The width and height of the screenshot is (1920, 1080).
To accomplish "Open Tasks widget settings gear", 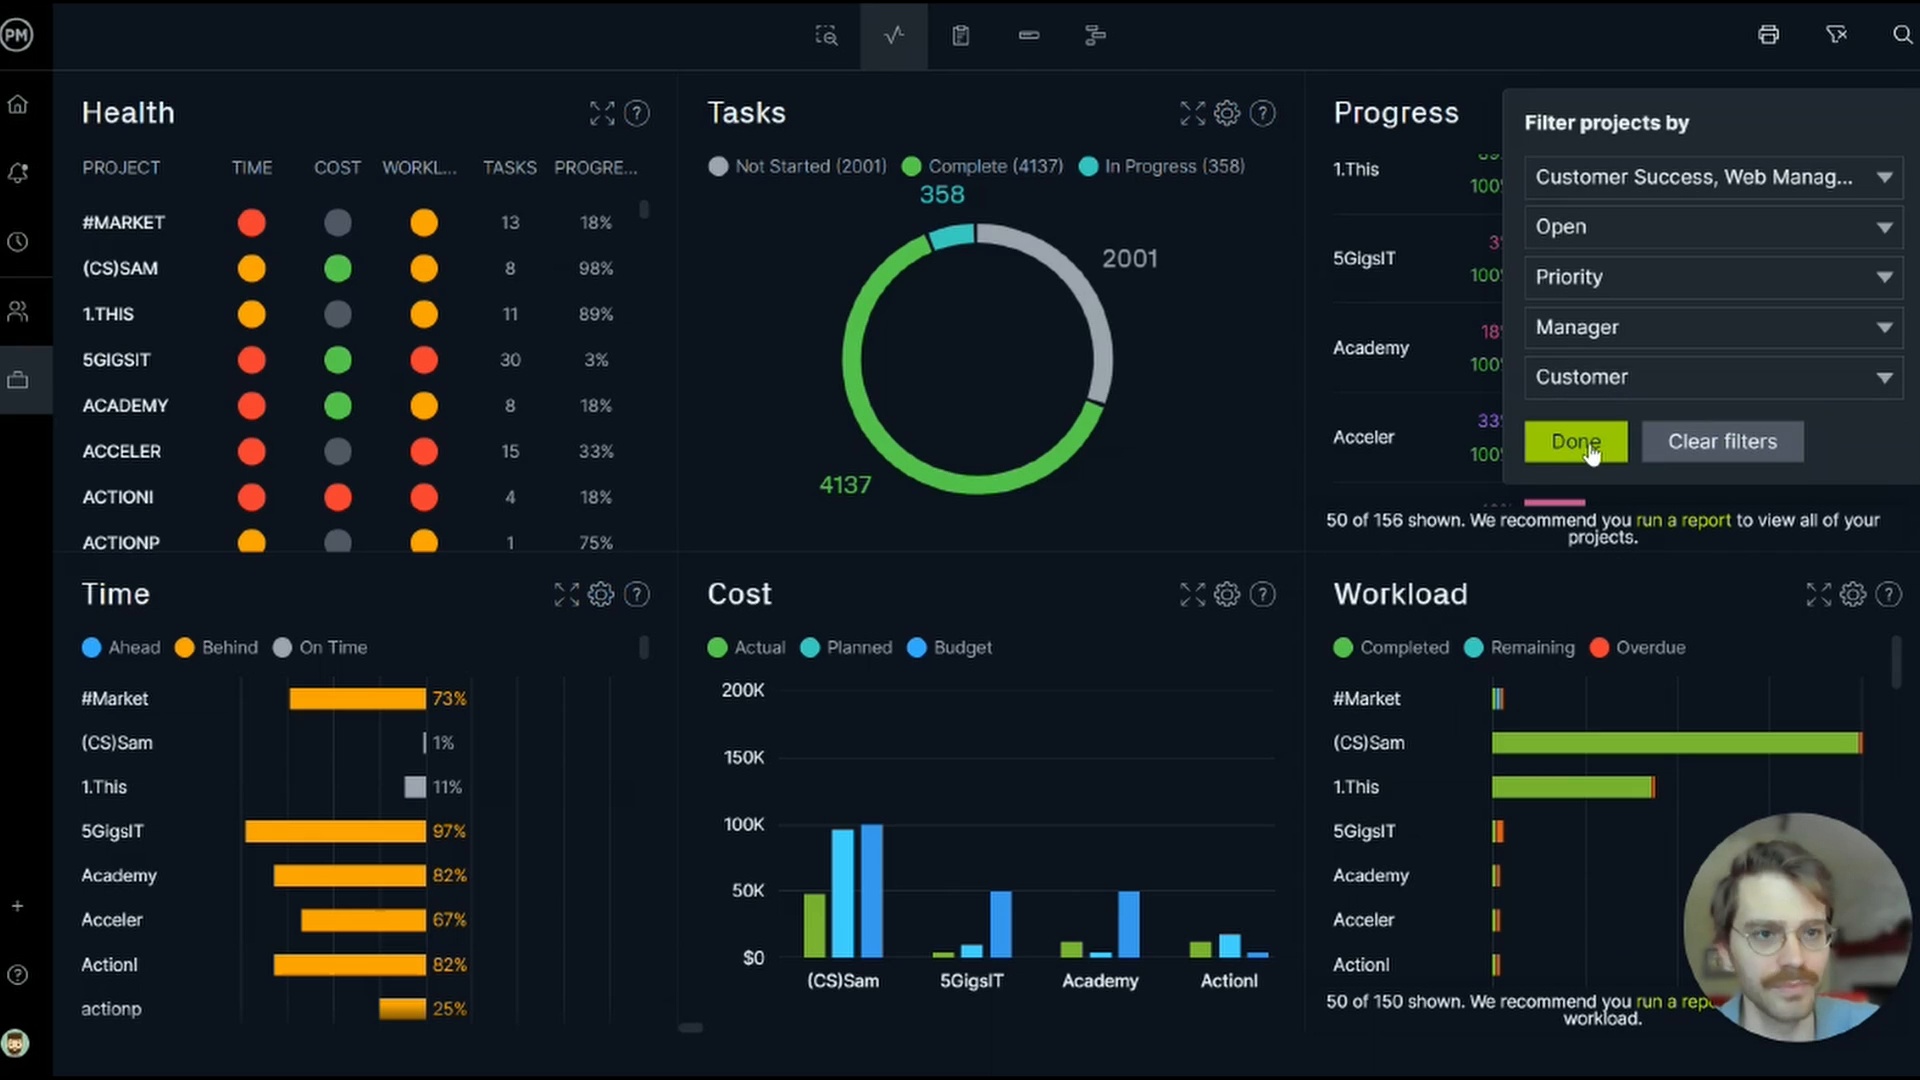I will click(x=1227, y=113).
